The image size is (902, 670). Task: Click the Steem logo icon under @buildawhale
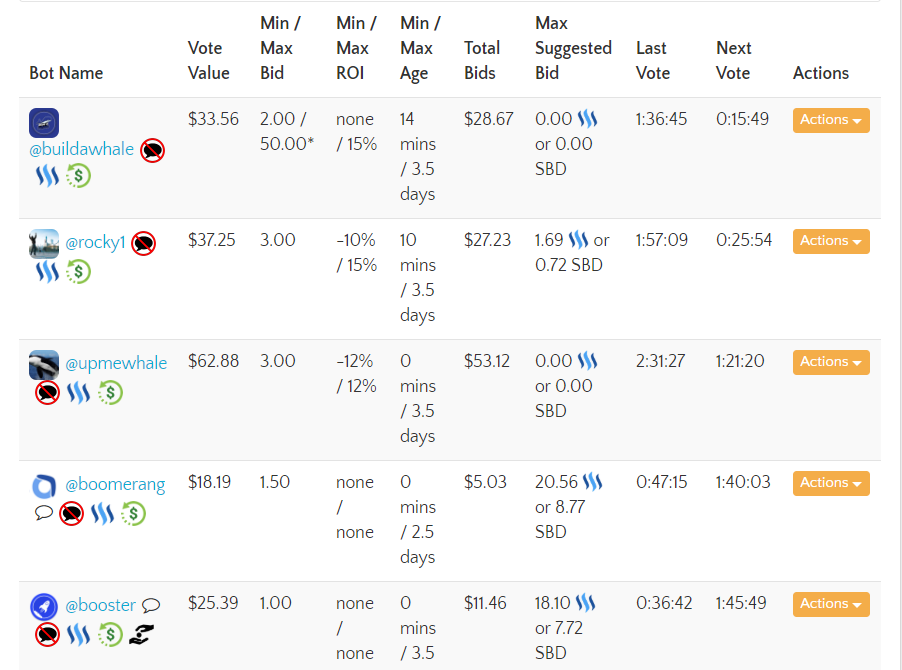[x=47, y=175]
